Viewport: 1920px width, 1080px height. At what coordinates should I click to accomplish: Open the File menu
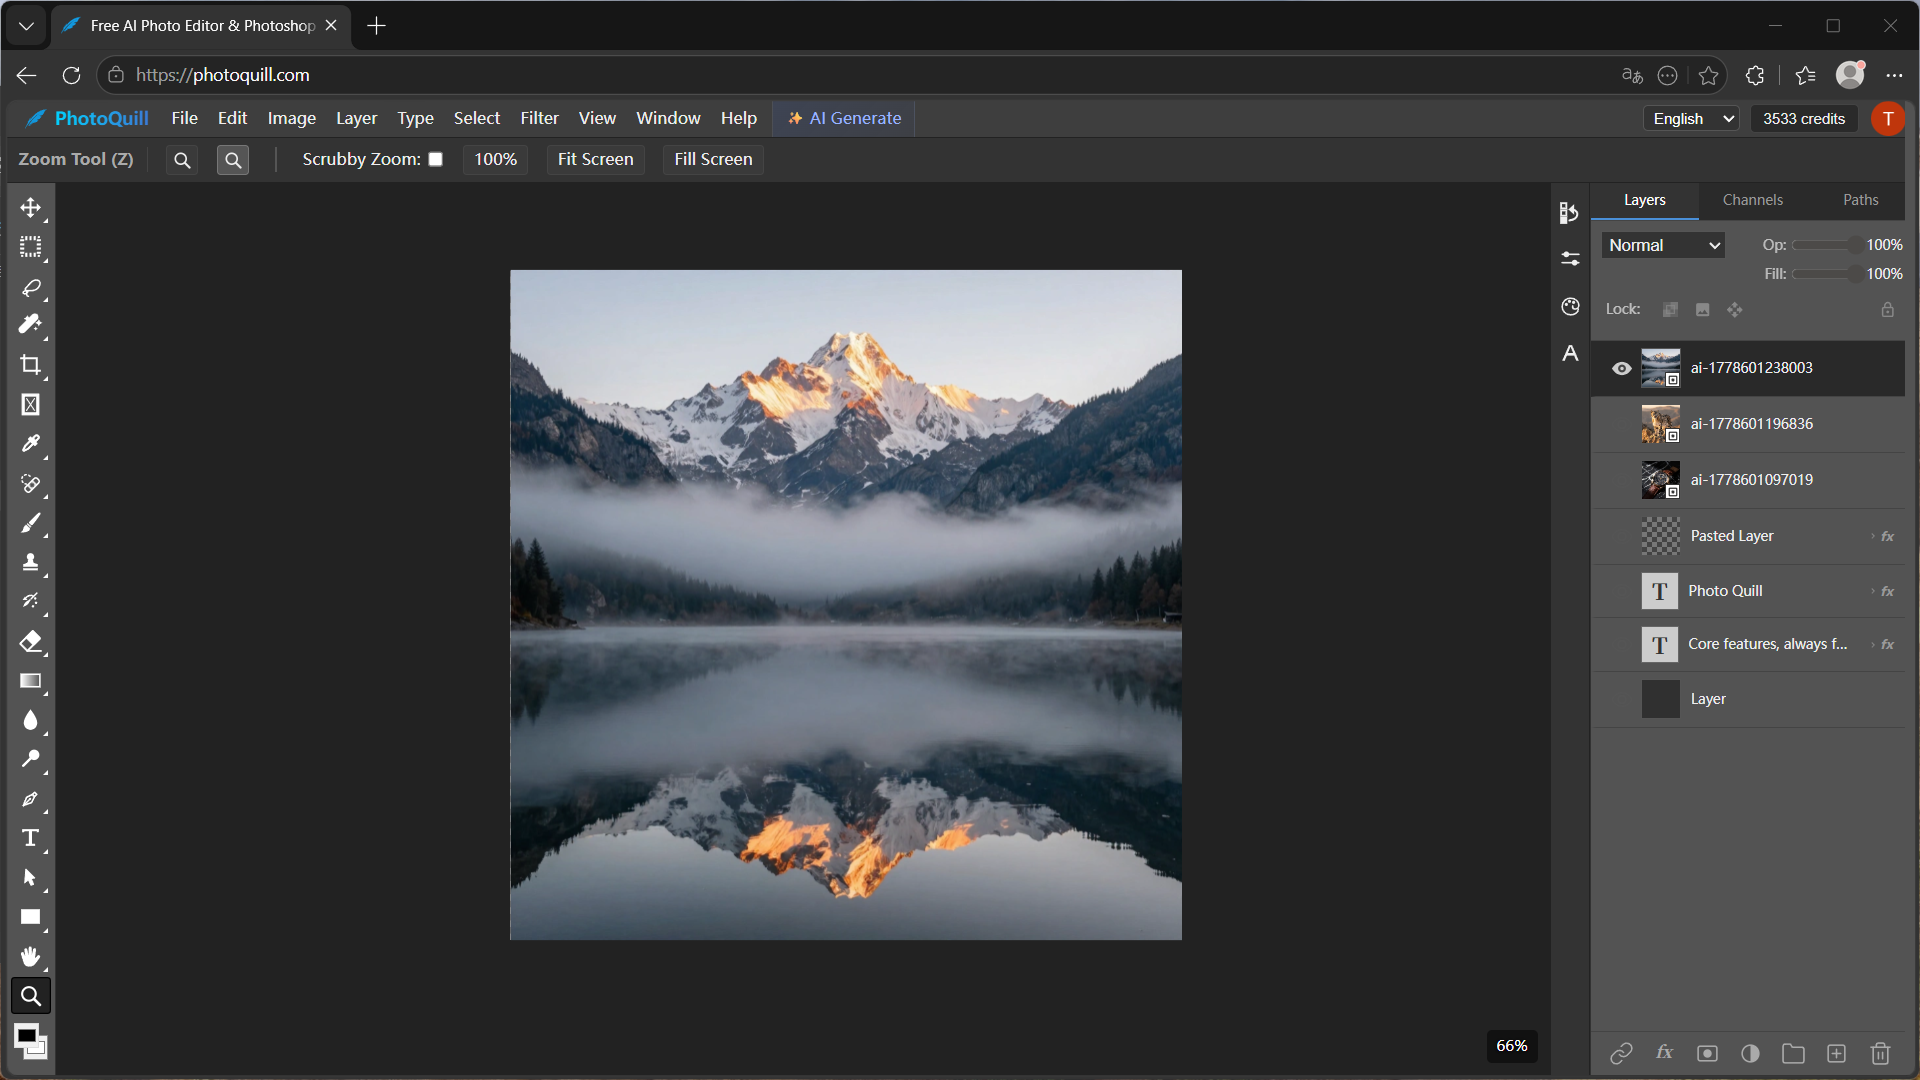tap(184, 118)
